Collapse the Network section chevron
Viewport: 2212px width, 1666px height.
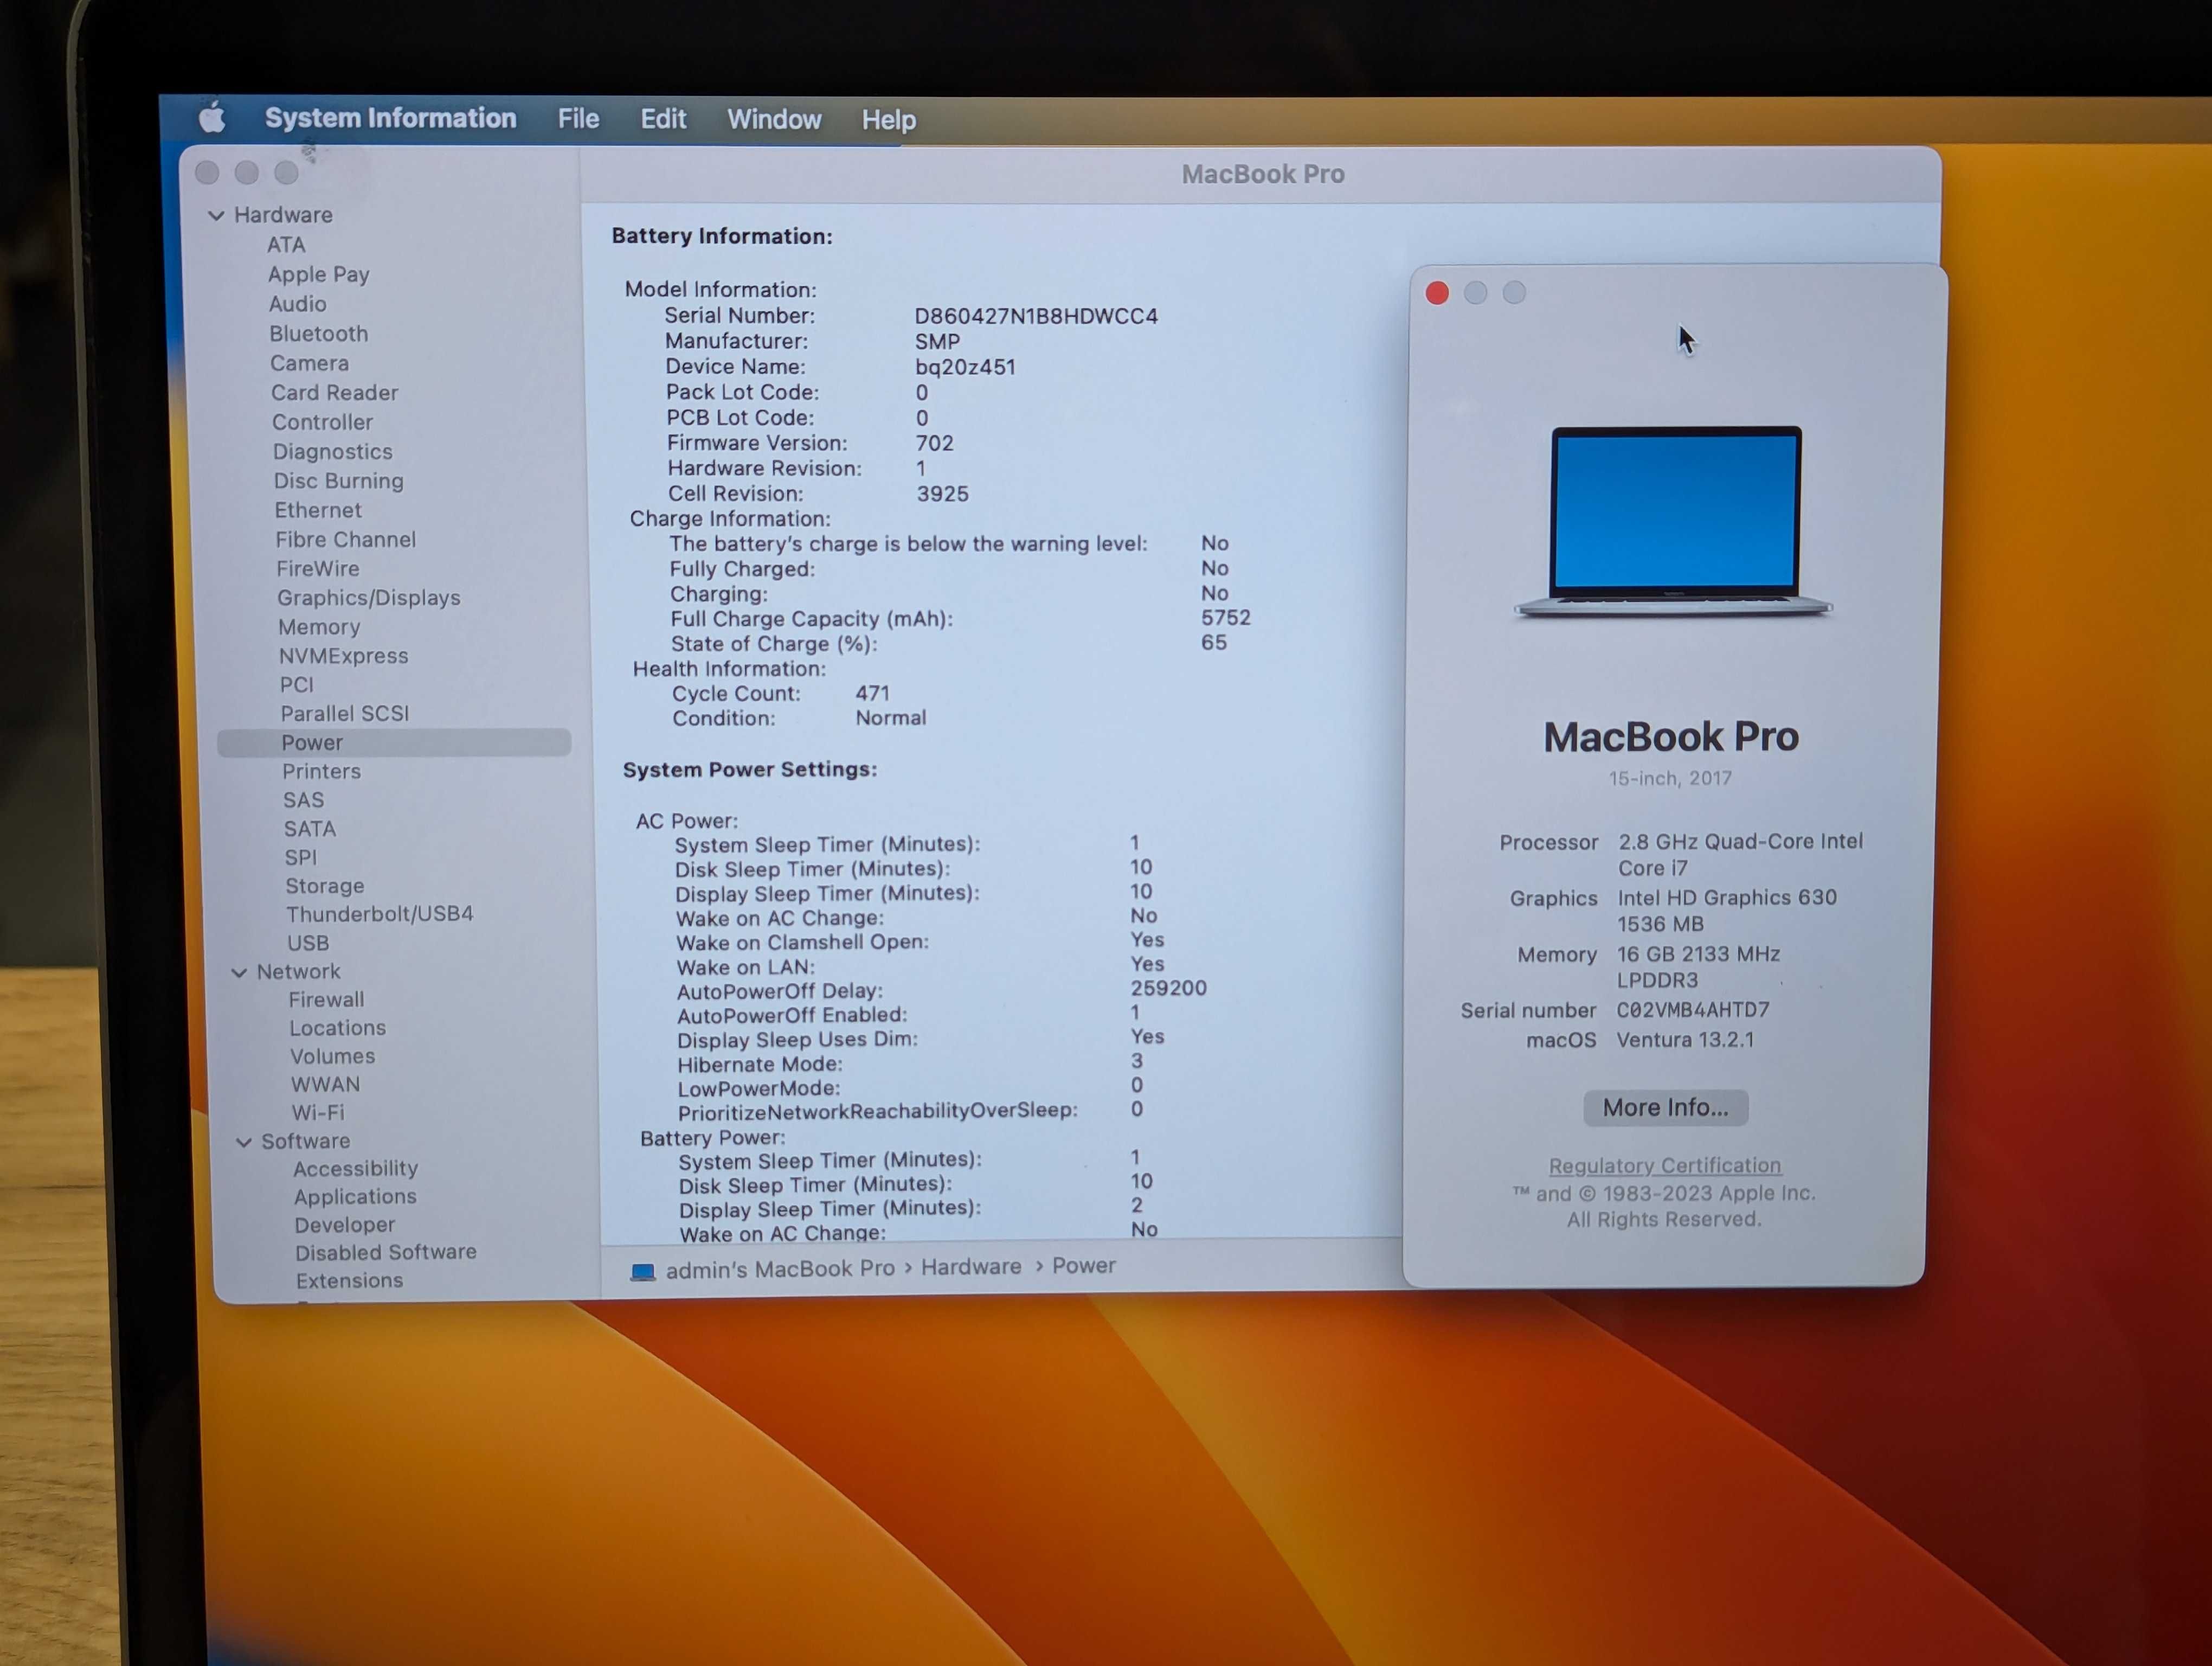coord(239,972)
